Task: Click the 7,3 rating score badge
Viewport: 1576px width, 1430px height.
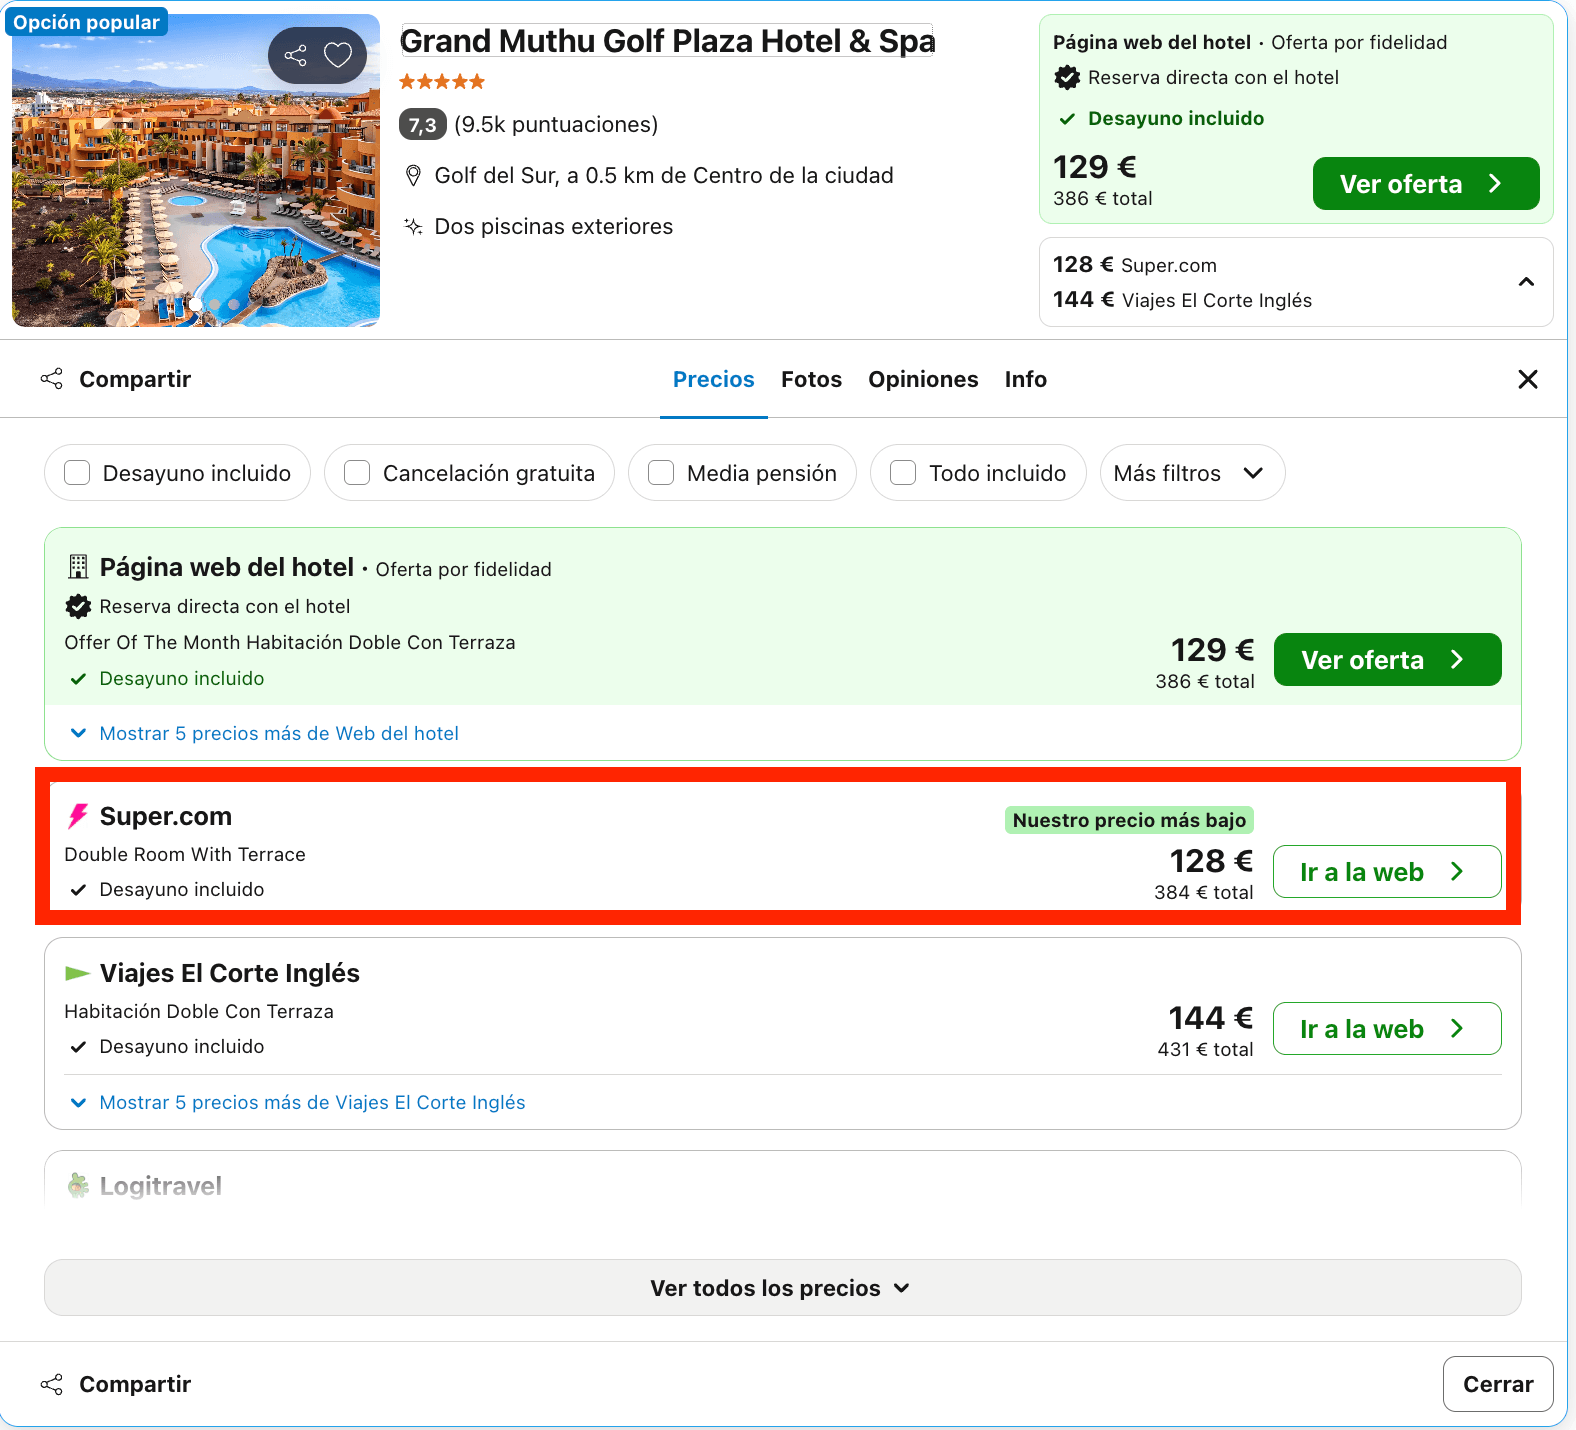Action: point(422,125)
